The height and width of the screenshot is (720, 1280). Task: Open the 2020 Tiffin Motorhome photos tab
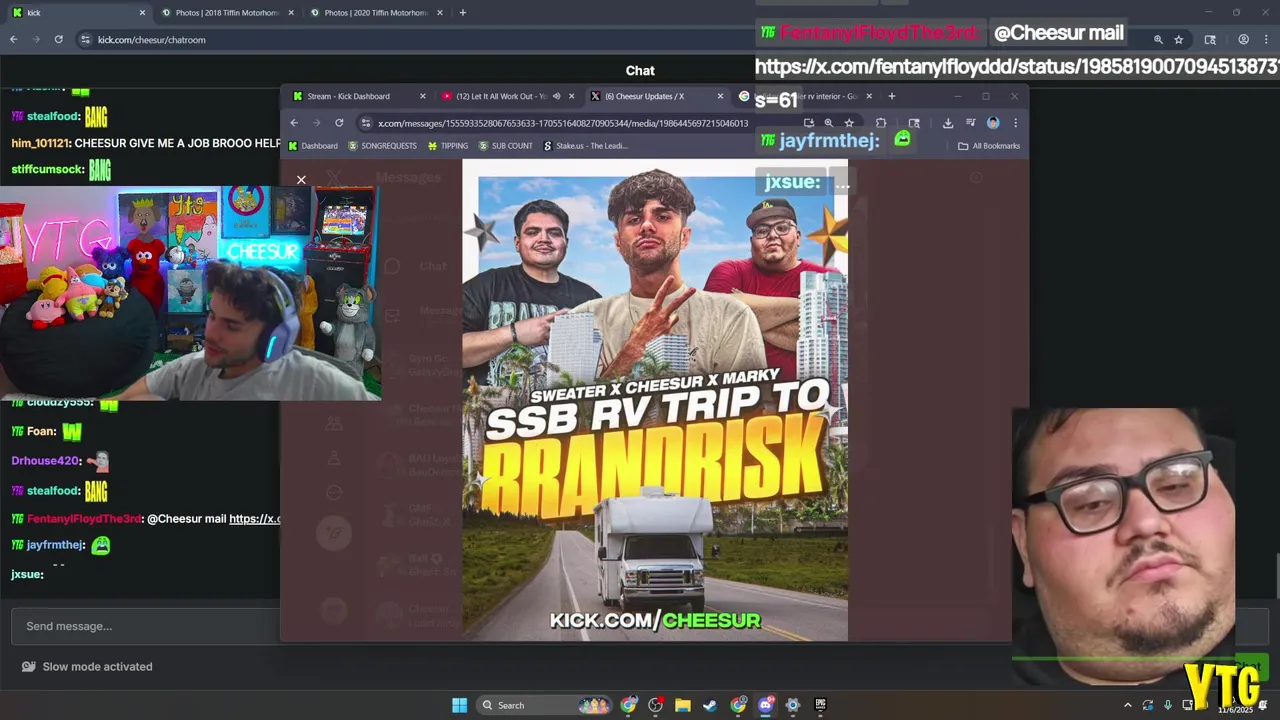[x=376, y=13]
